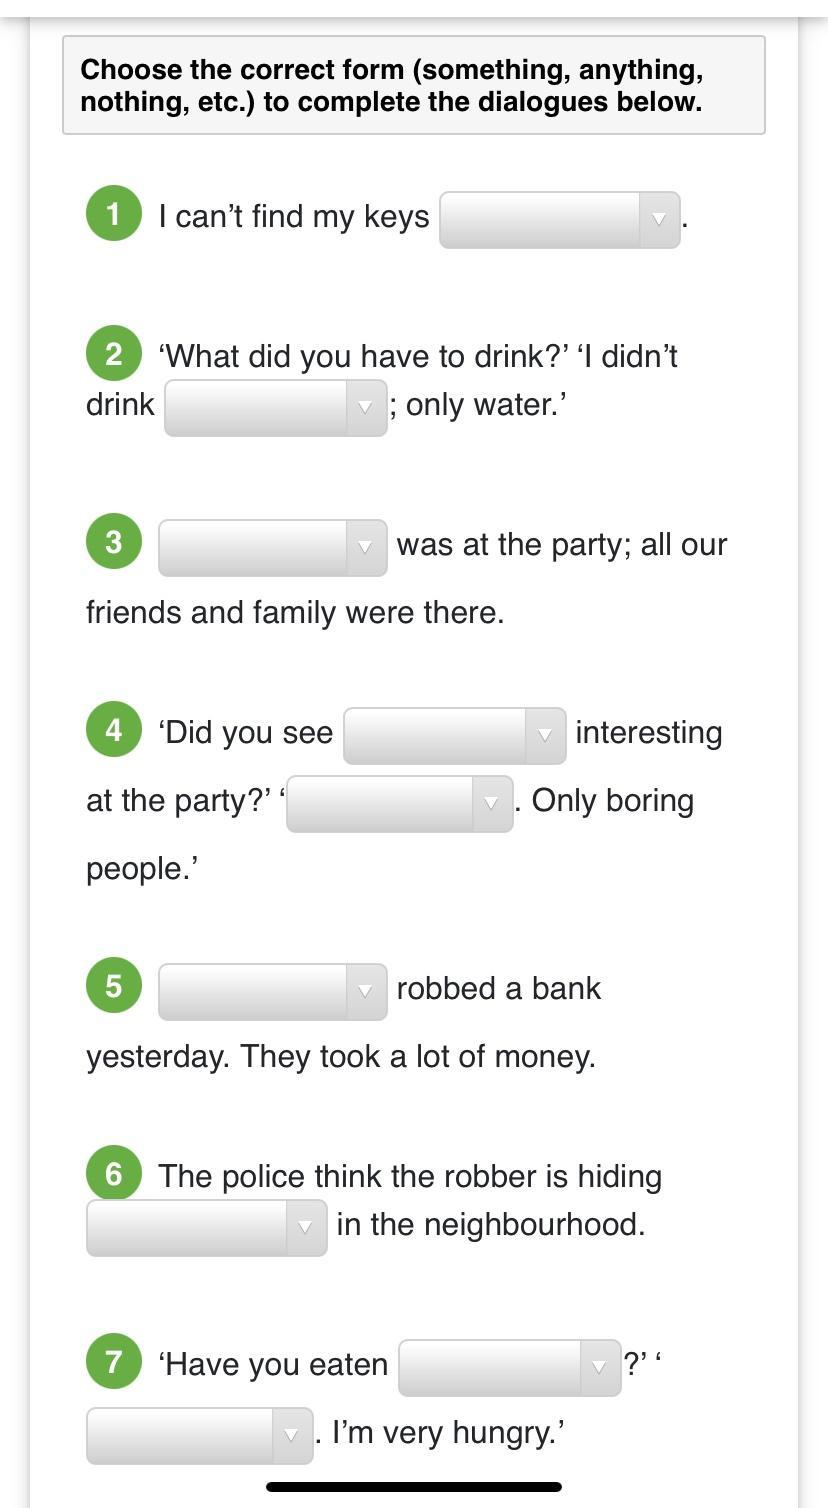Click the green number 7 question badge
Viewport: 828px width, 1508px height.
[x=114, y=1362]
